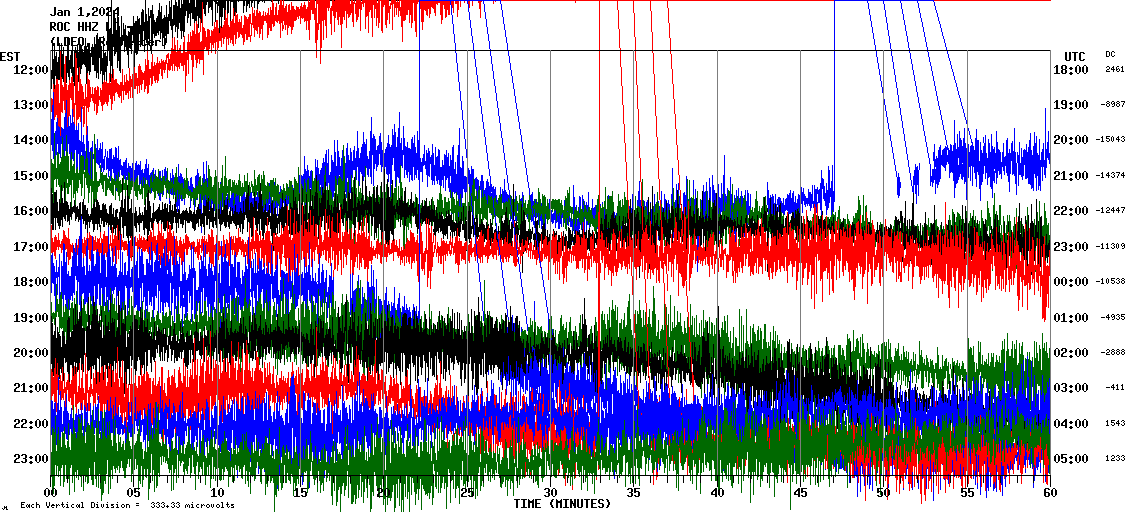Select the 20:00 EST row label
This screenshot has height=519, width=1130.
coord(30,353)
